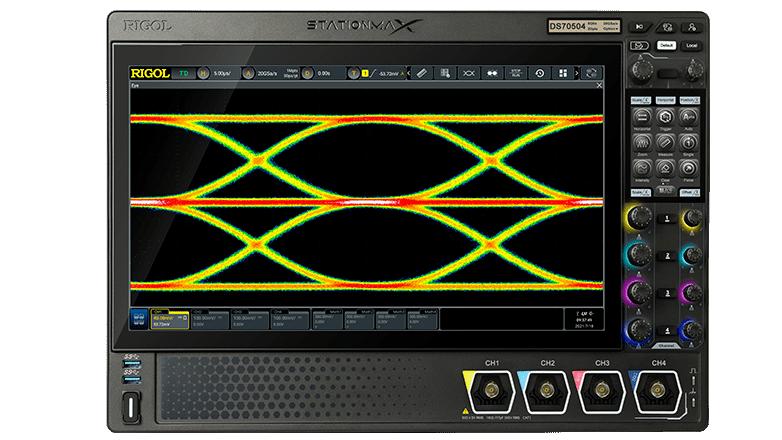Click the cyan channel 2 scale knob
This screenshot has height=440, width=782.
pos(639,254)
